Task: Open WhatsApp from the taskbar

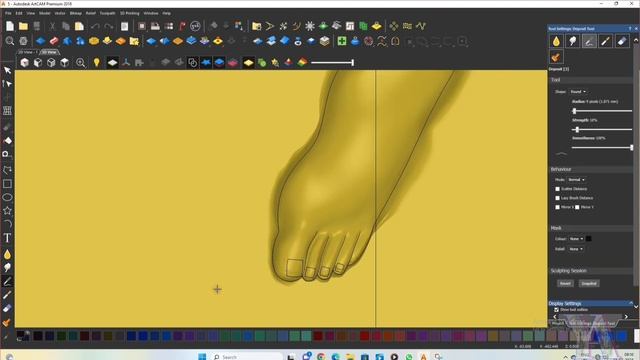Action: pyautogui.click(x=409, y=357)
